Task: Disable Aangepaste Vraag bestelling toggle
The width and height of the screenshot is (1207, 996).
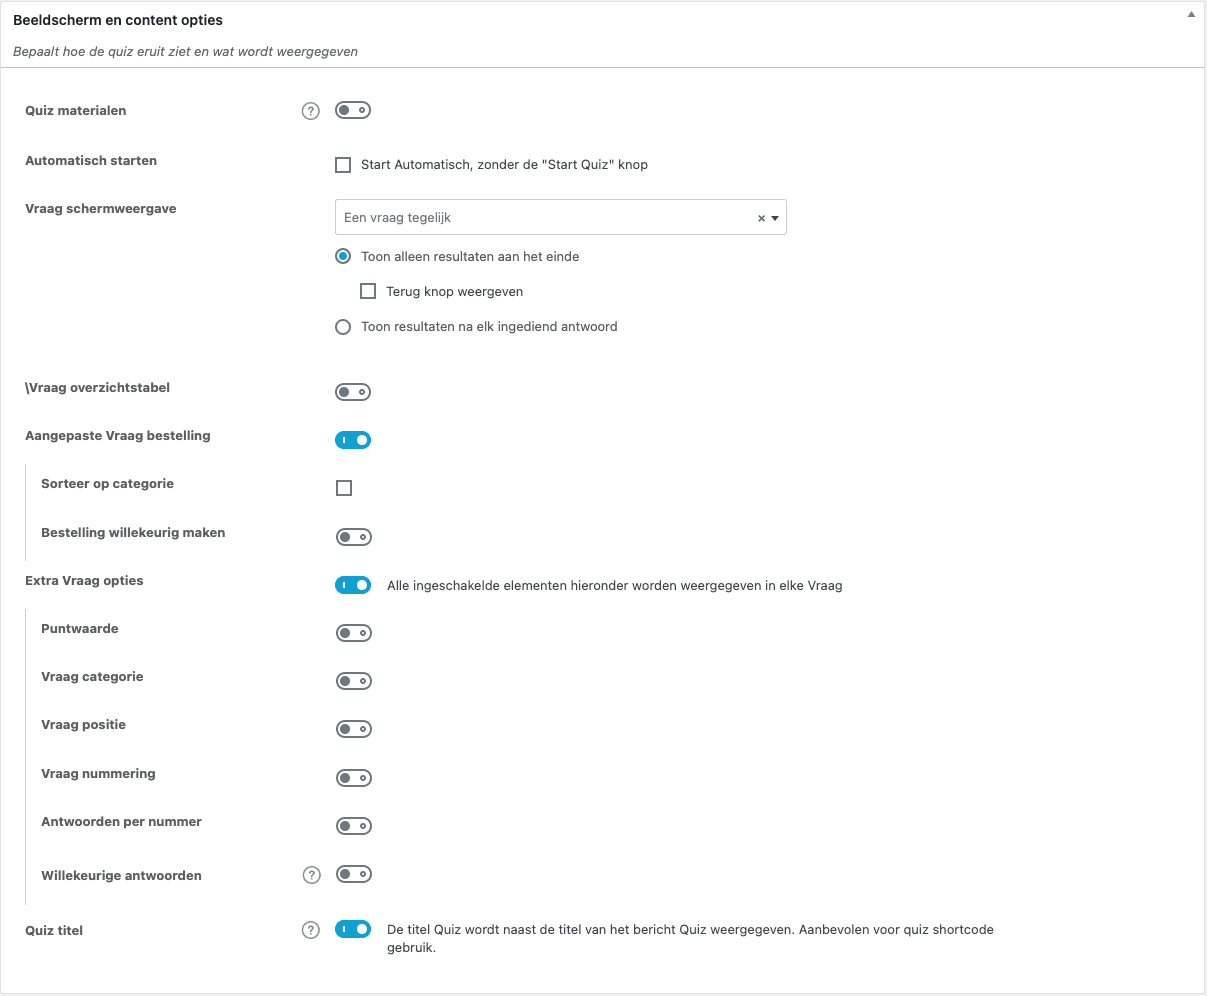Action: (x=353, y=440)
